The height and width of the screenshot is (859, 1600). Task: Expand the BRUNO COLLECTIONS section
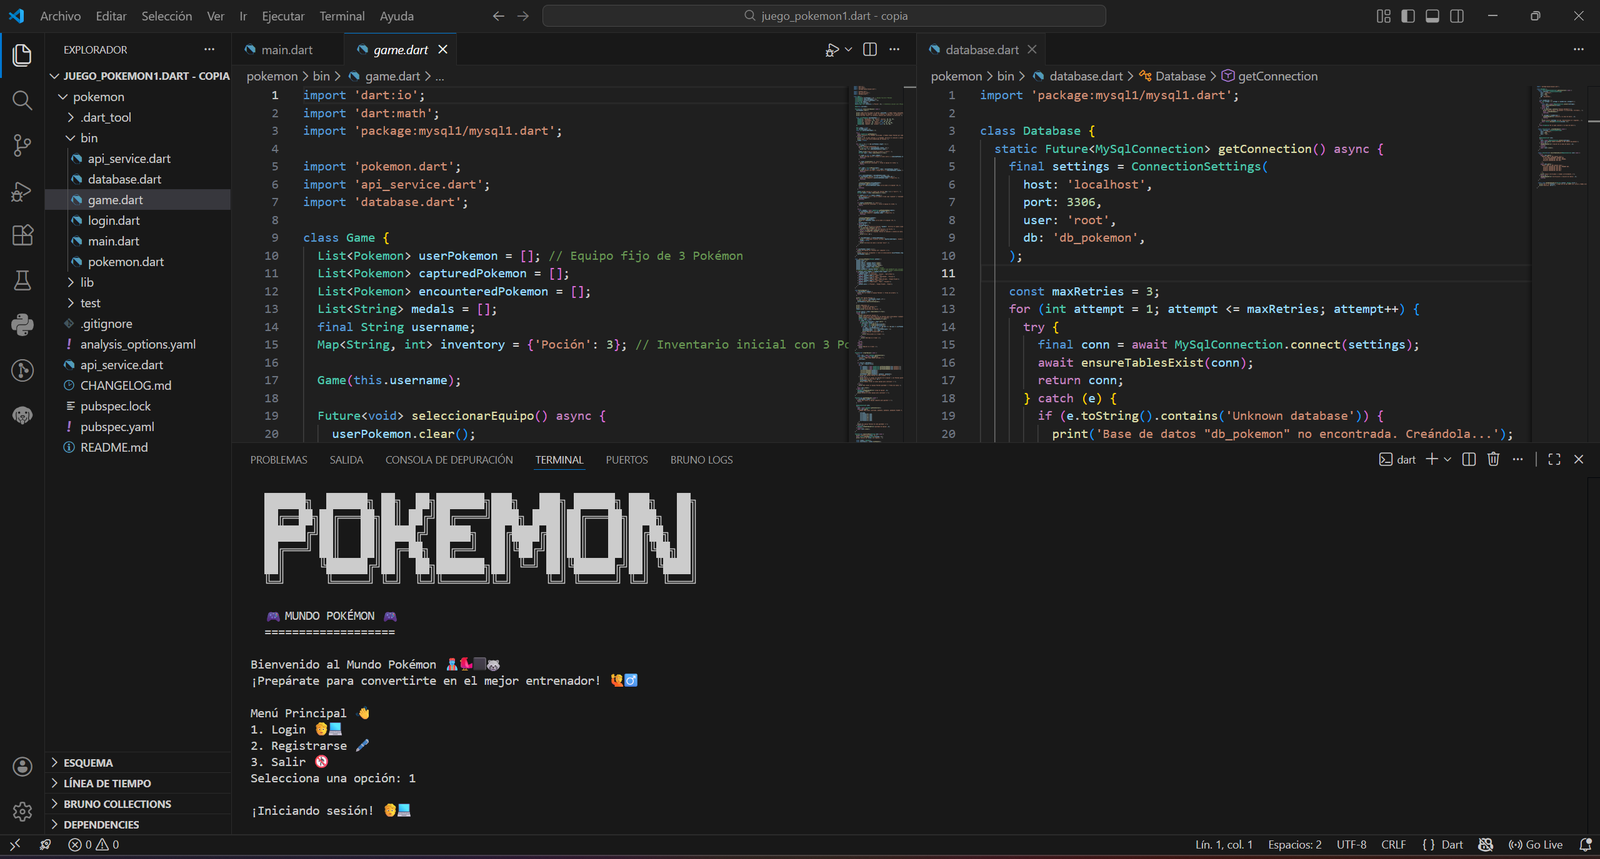pos(138,804)
